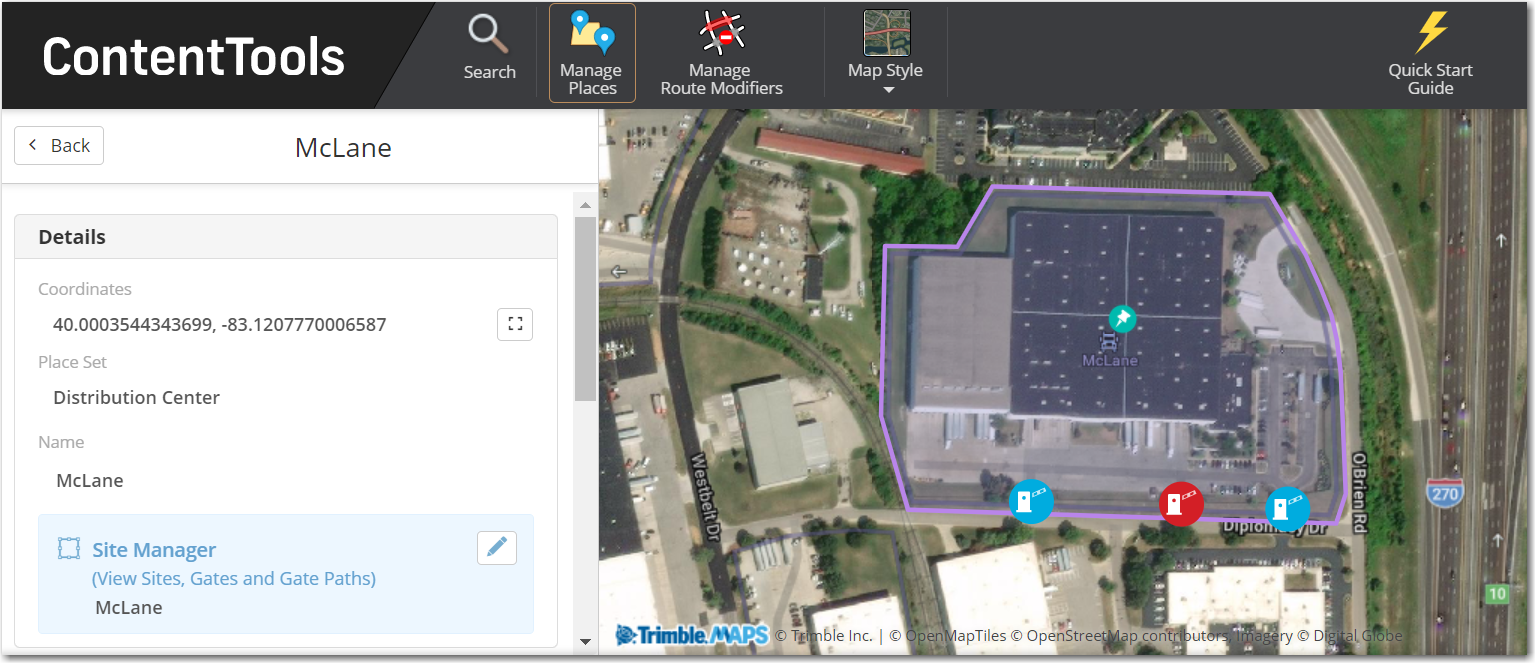Image resolution: width=1535 pixels, height=663 pixels.
Task: Click the exit 10 green sign
Action: [x=1497, y=593]
